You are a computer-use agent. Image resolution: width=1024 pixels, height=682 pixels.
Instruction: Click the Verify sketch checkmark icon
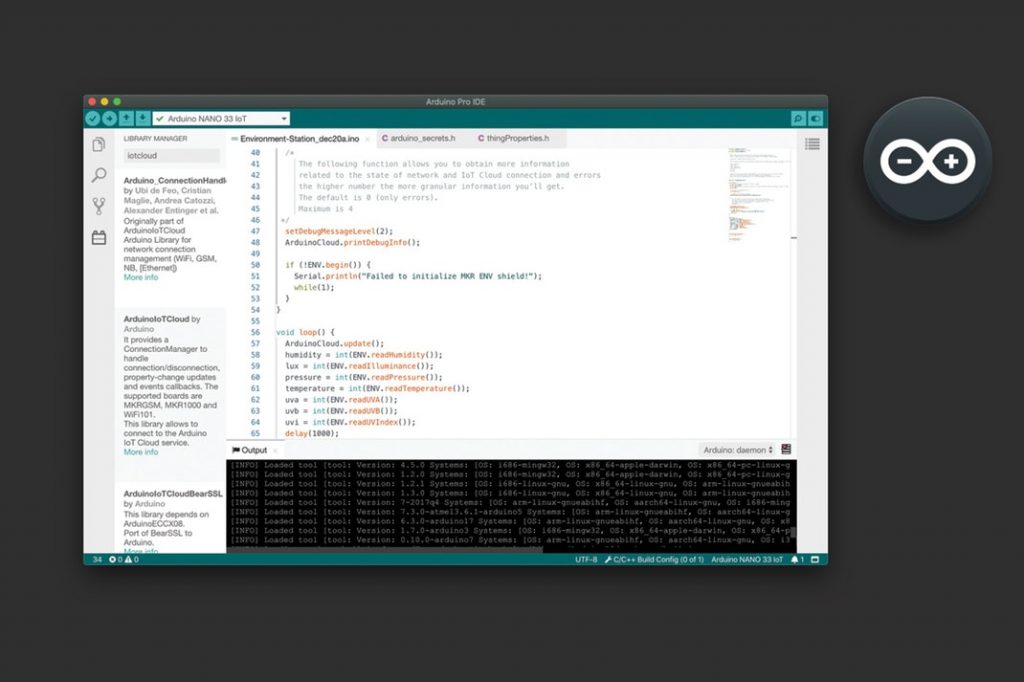pyautogui.click(x=92, y=118)
